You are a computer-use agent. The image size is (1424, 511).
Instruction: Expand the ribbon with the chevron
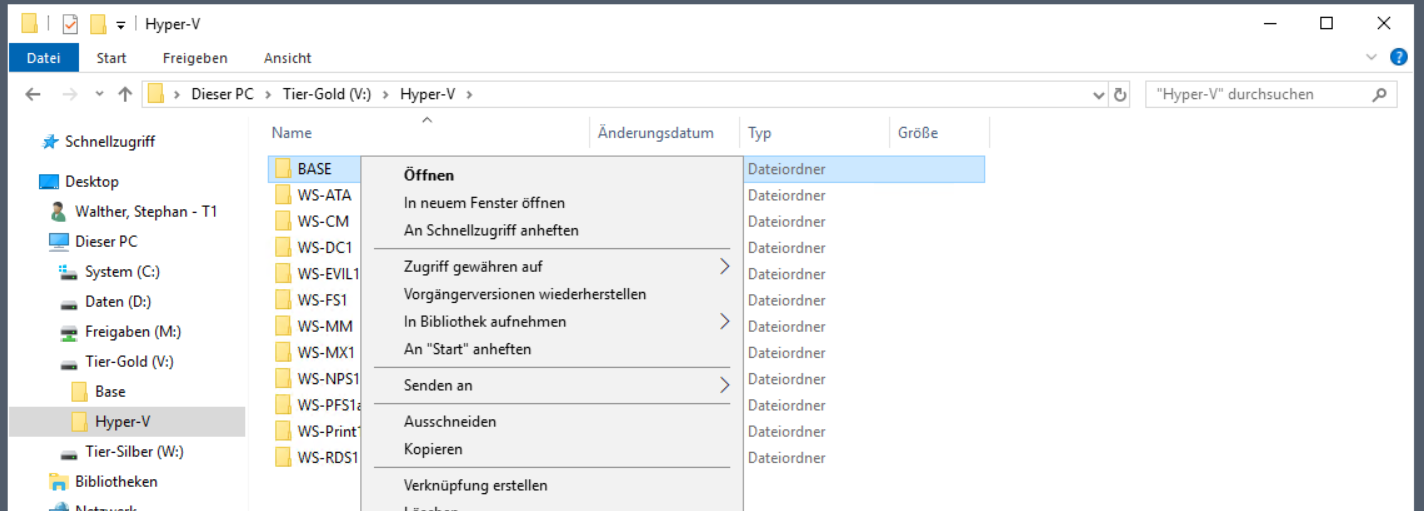[1372, 58]
